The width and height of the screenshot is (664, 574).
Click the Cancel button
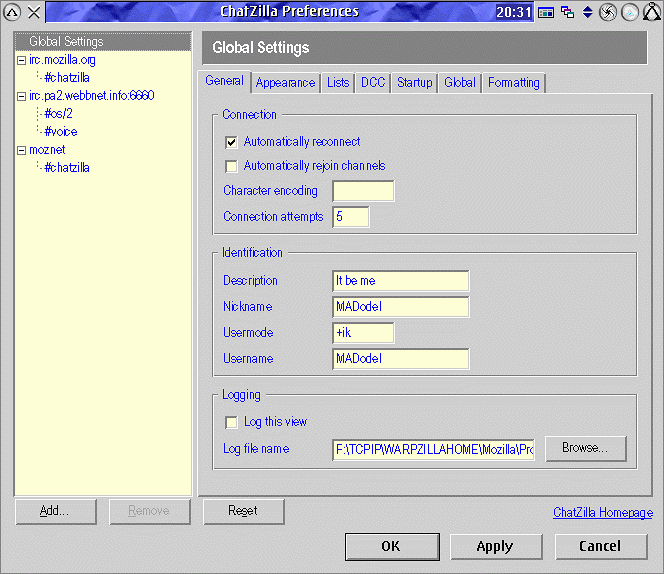(x=601, y=546)
